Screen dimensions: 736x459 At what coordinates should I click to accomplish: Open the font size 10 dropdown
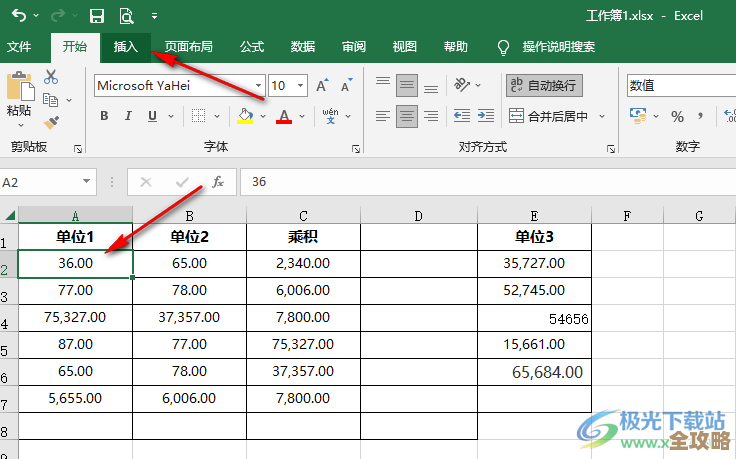300,85
